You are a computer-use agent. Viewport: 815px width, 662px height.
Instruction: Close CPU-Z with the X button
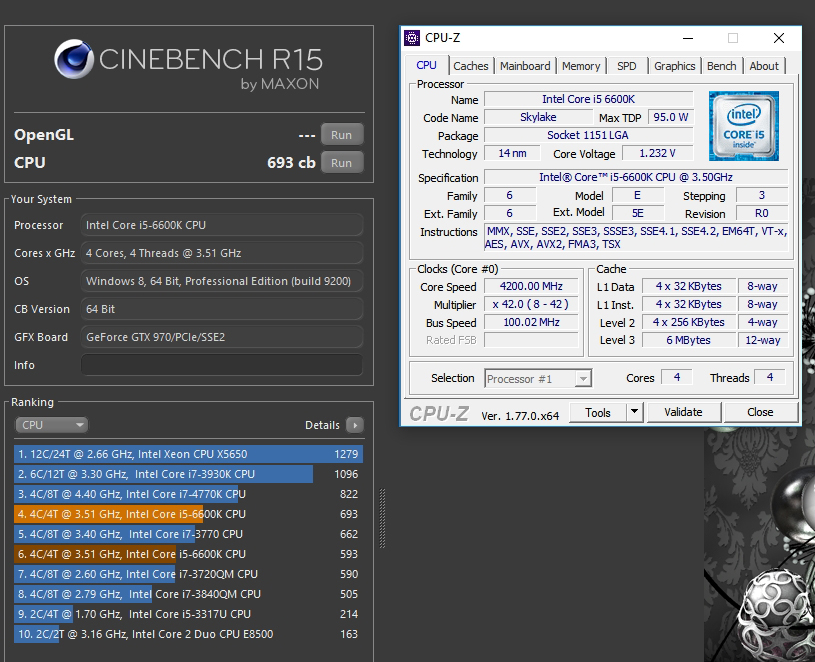click(x=779, y=38)
